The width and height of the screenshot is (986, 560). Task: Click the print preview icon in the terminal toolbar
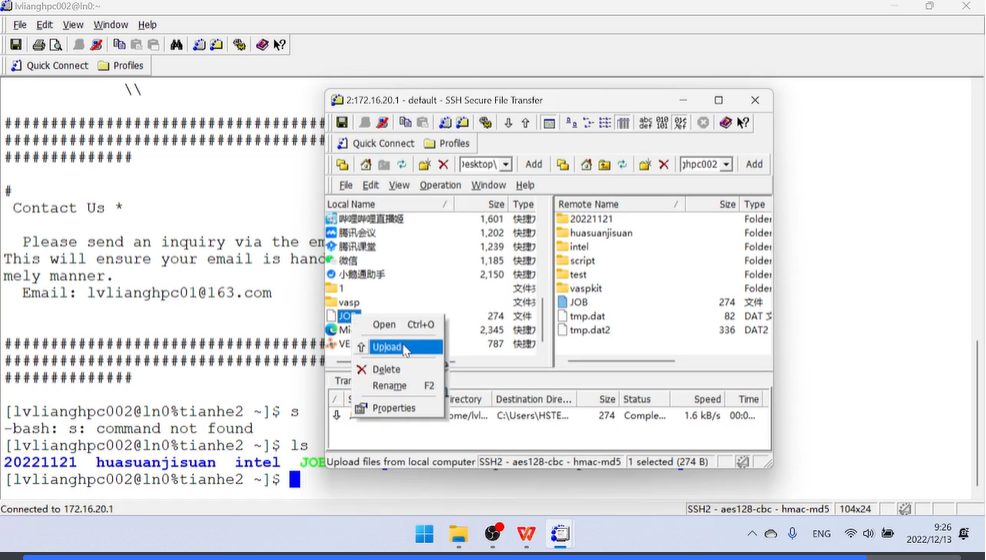point(56,45)
